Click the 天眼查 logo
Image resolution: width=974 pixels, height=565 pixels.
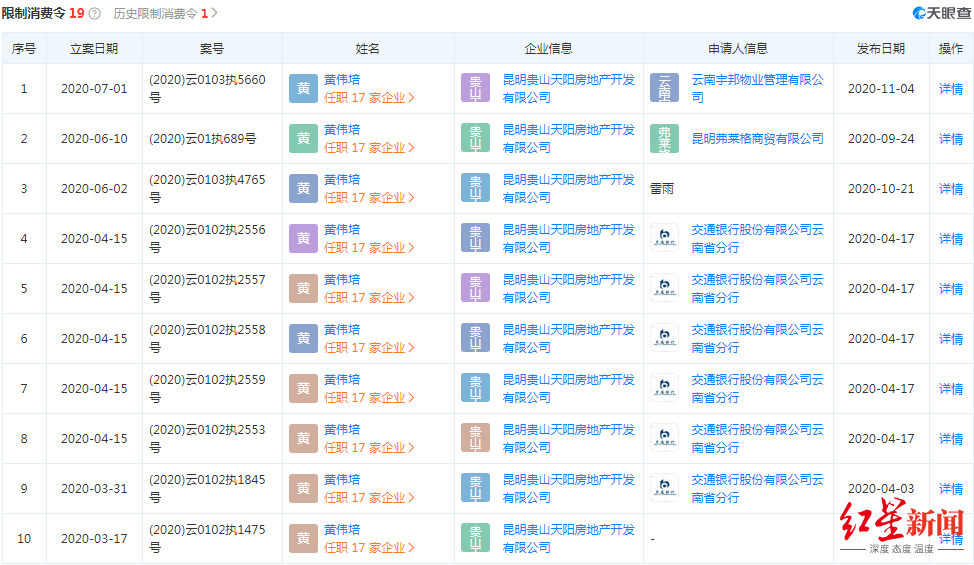941,13
